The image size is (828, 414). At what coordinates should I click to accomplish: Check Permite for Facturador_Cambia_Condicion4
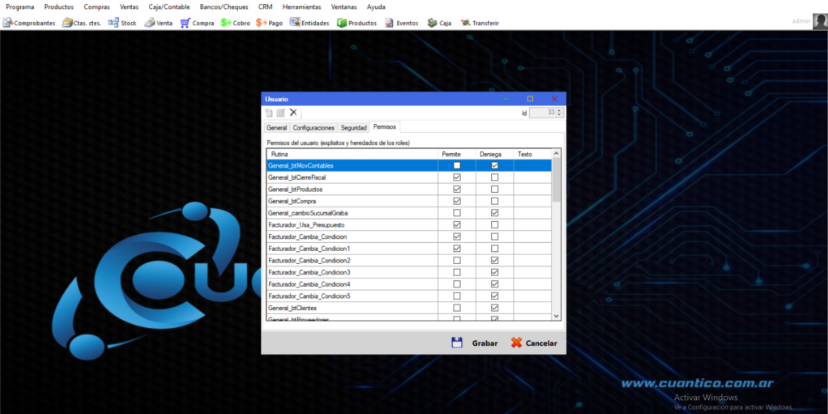[x=457, y=284]
